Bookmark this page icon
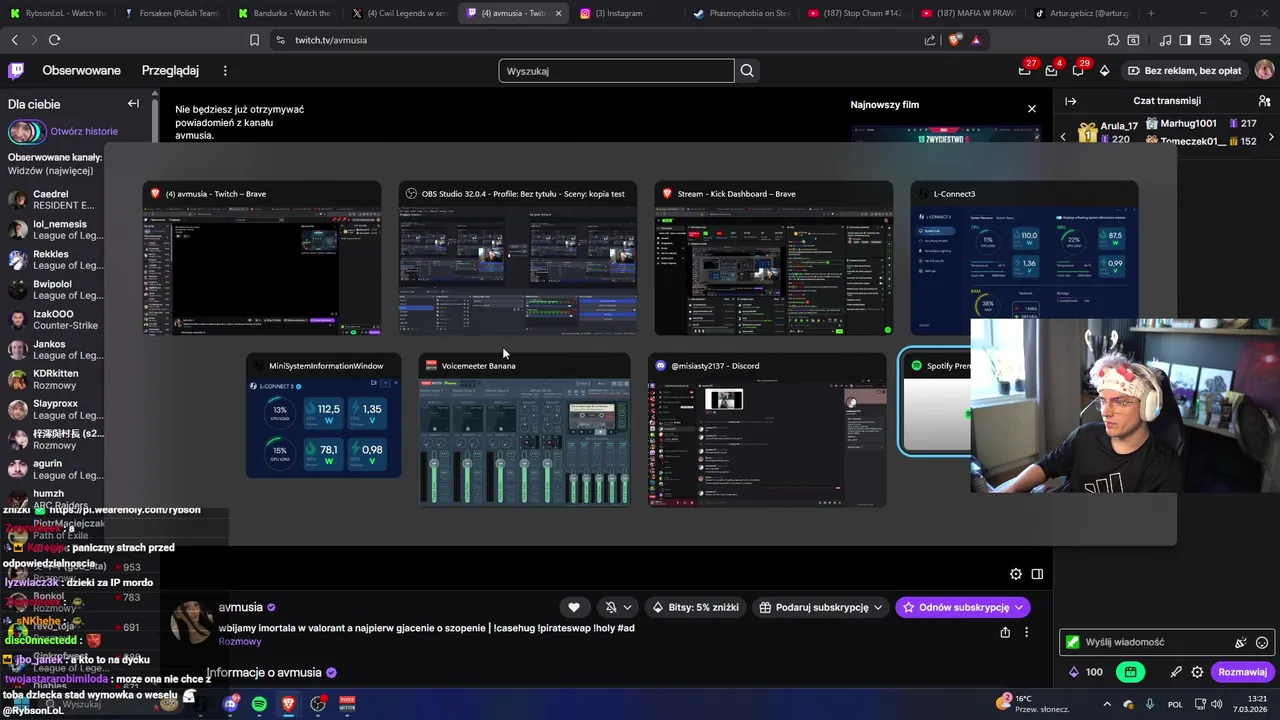 (x=254, y=40)
